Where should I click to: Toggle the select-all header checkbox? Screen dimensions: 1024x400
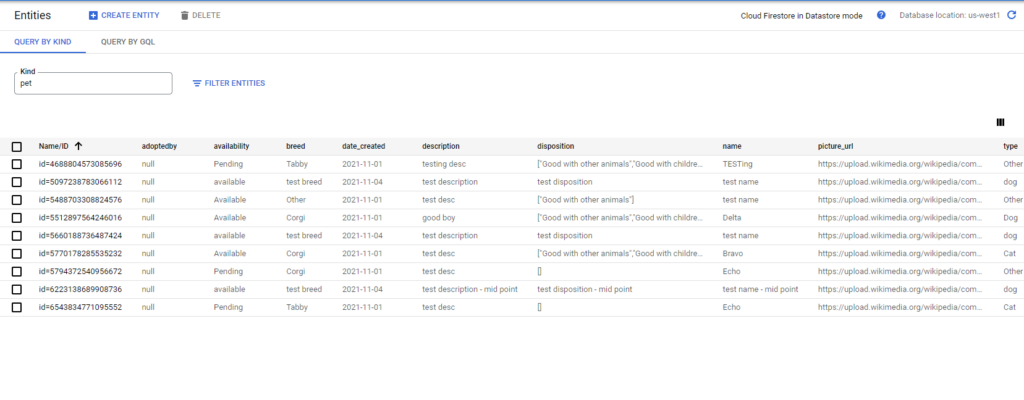[x=16, y=146]
